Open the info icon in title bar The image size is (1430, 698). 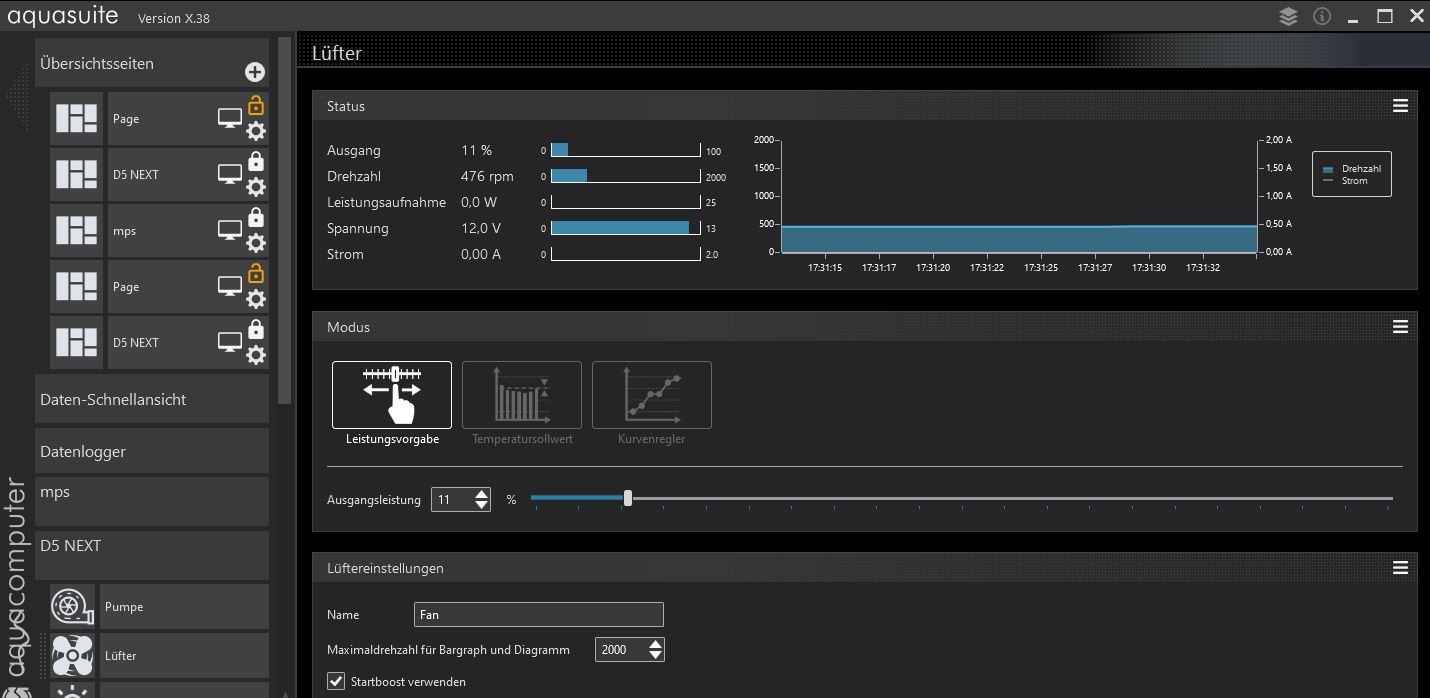click(x=1322, y=17)
